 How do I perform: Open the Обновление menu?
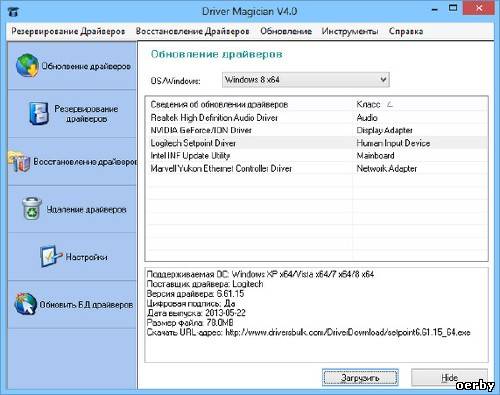286,31
